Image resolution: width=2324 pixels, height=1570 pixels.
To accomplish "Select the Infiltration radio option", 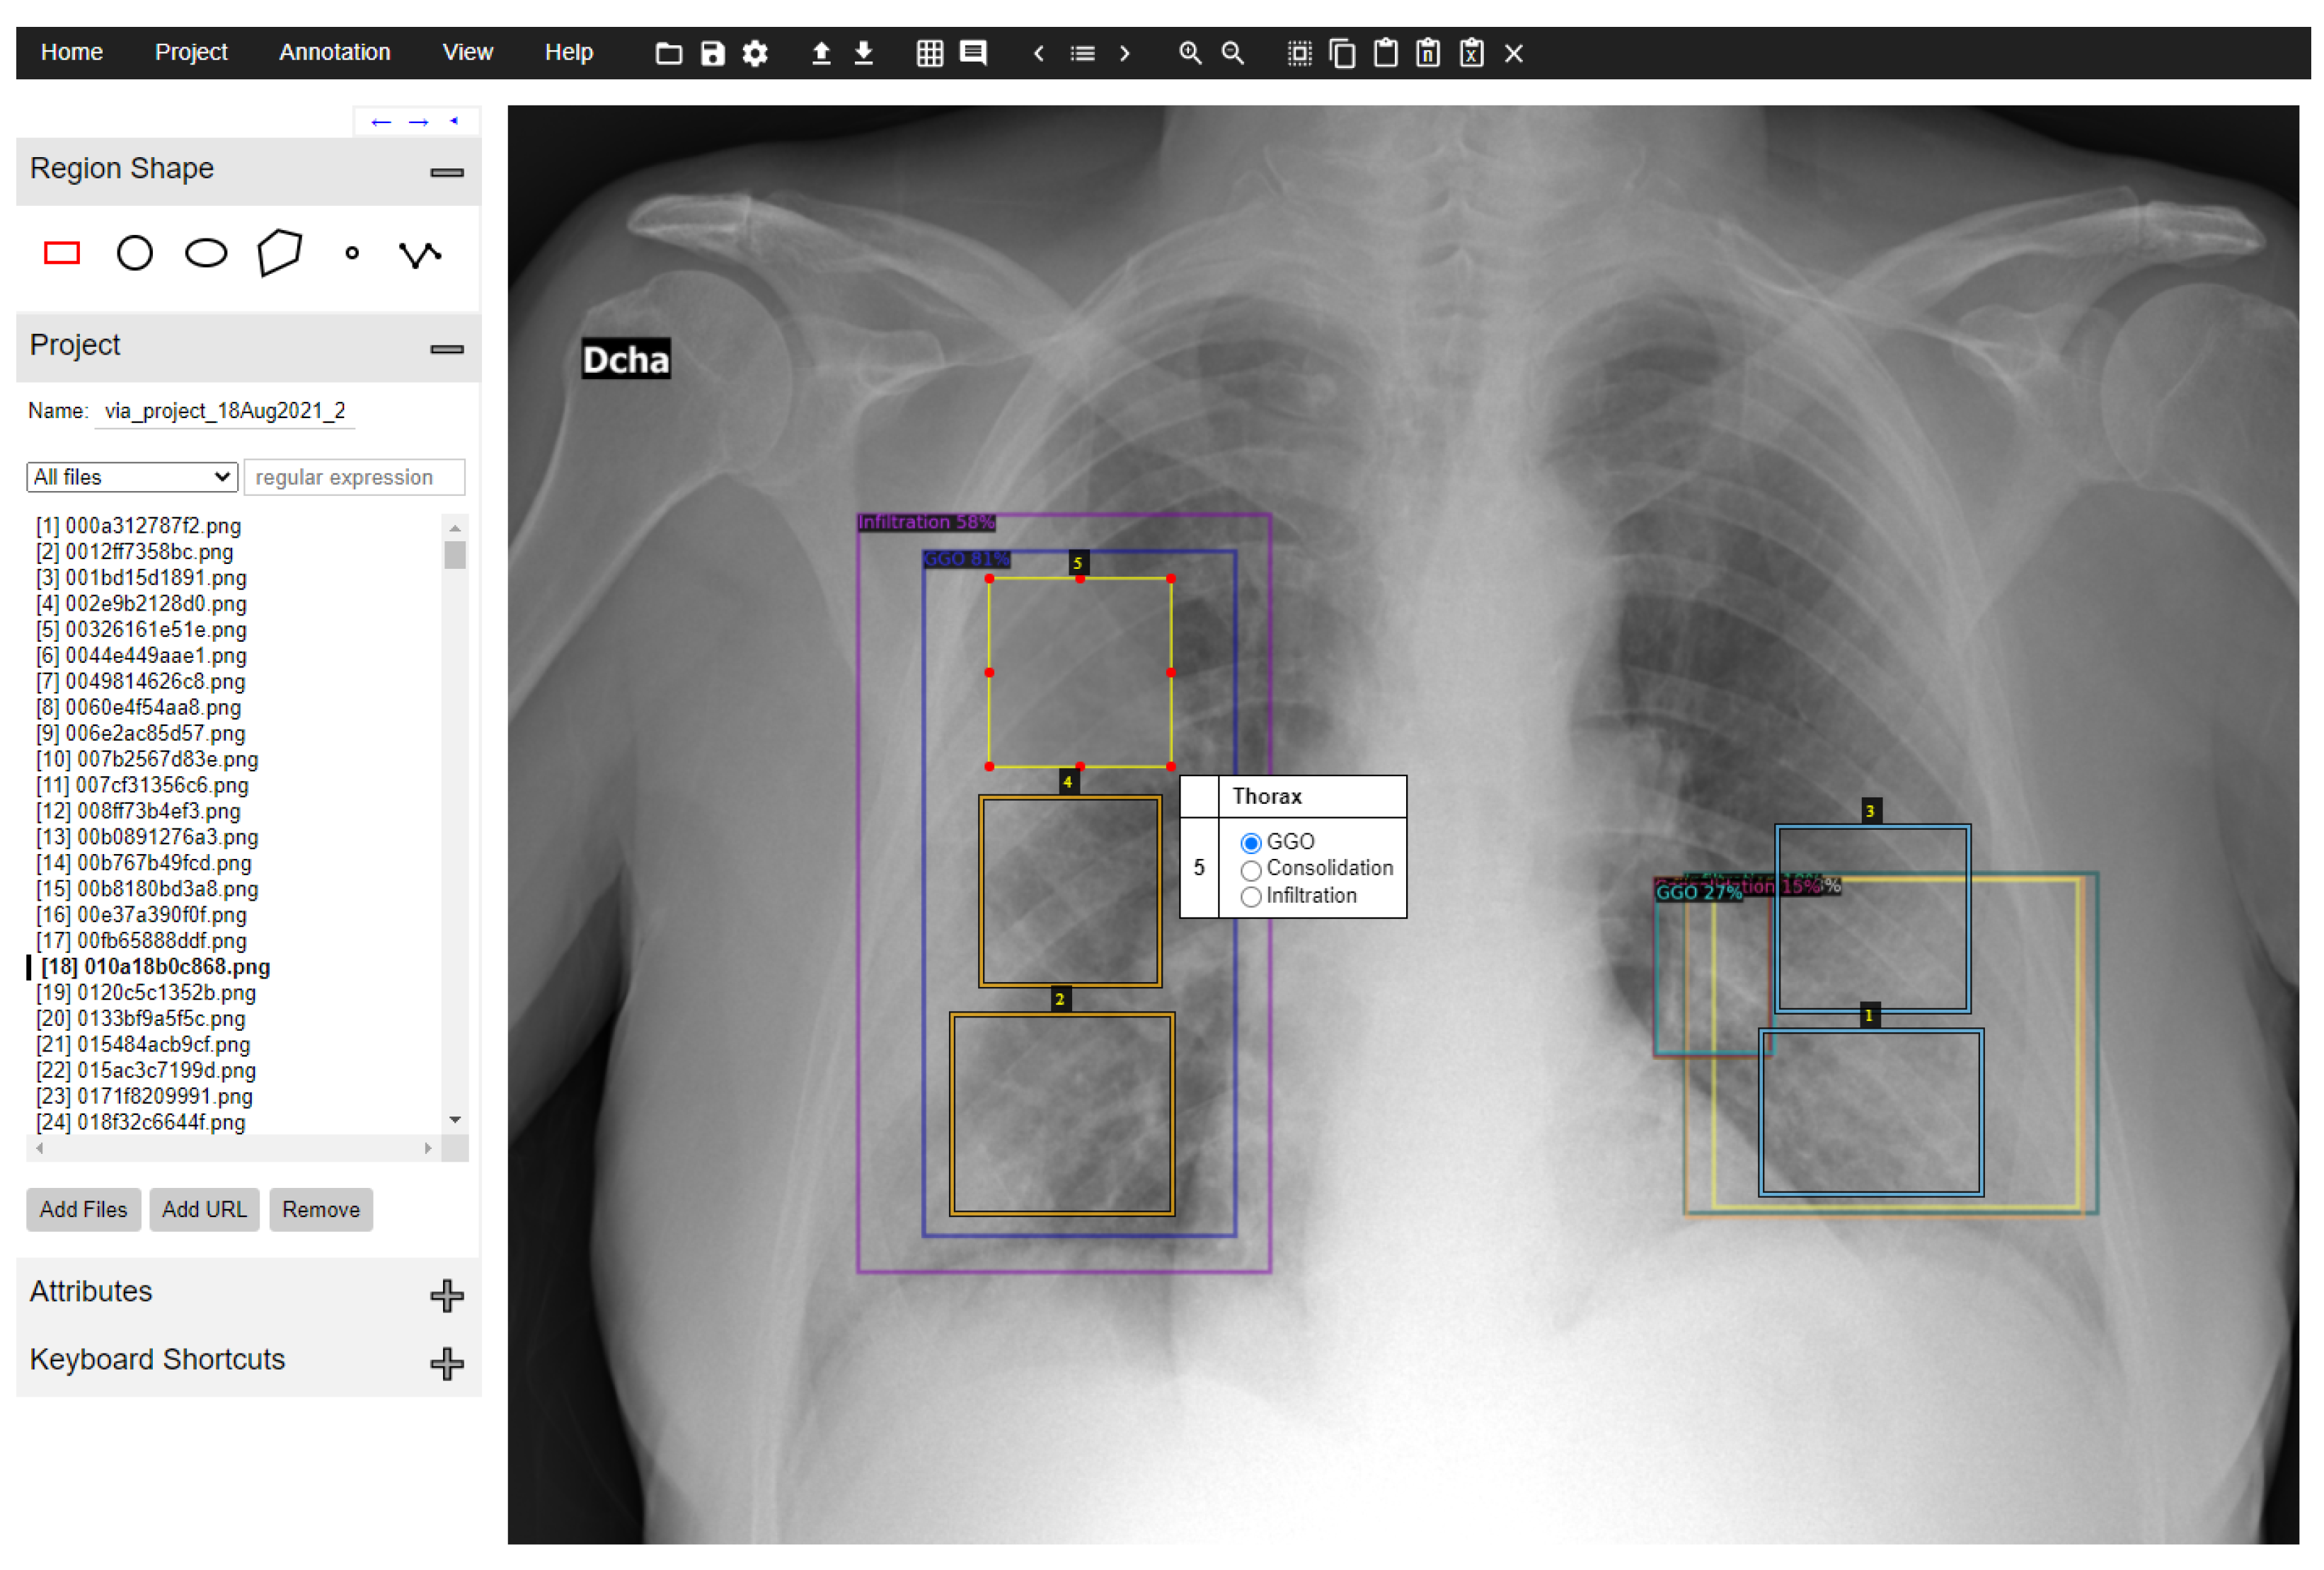I will 1250,897.
